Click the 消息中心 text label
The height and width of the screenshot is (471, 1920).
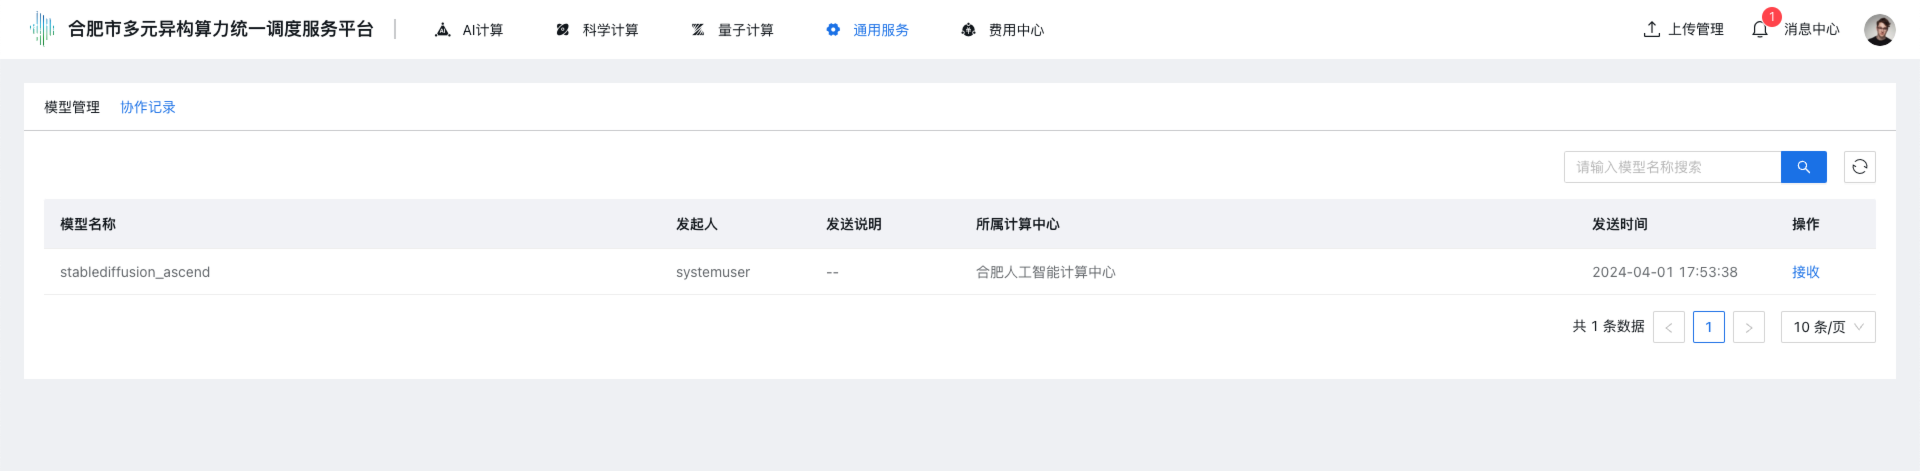[1811, 29]
